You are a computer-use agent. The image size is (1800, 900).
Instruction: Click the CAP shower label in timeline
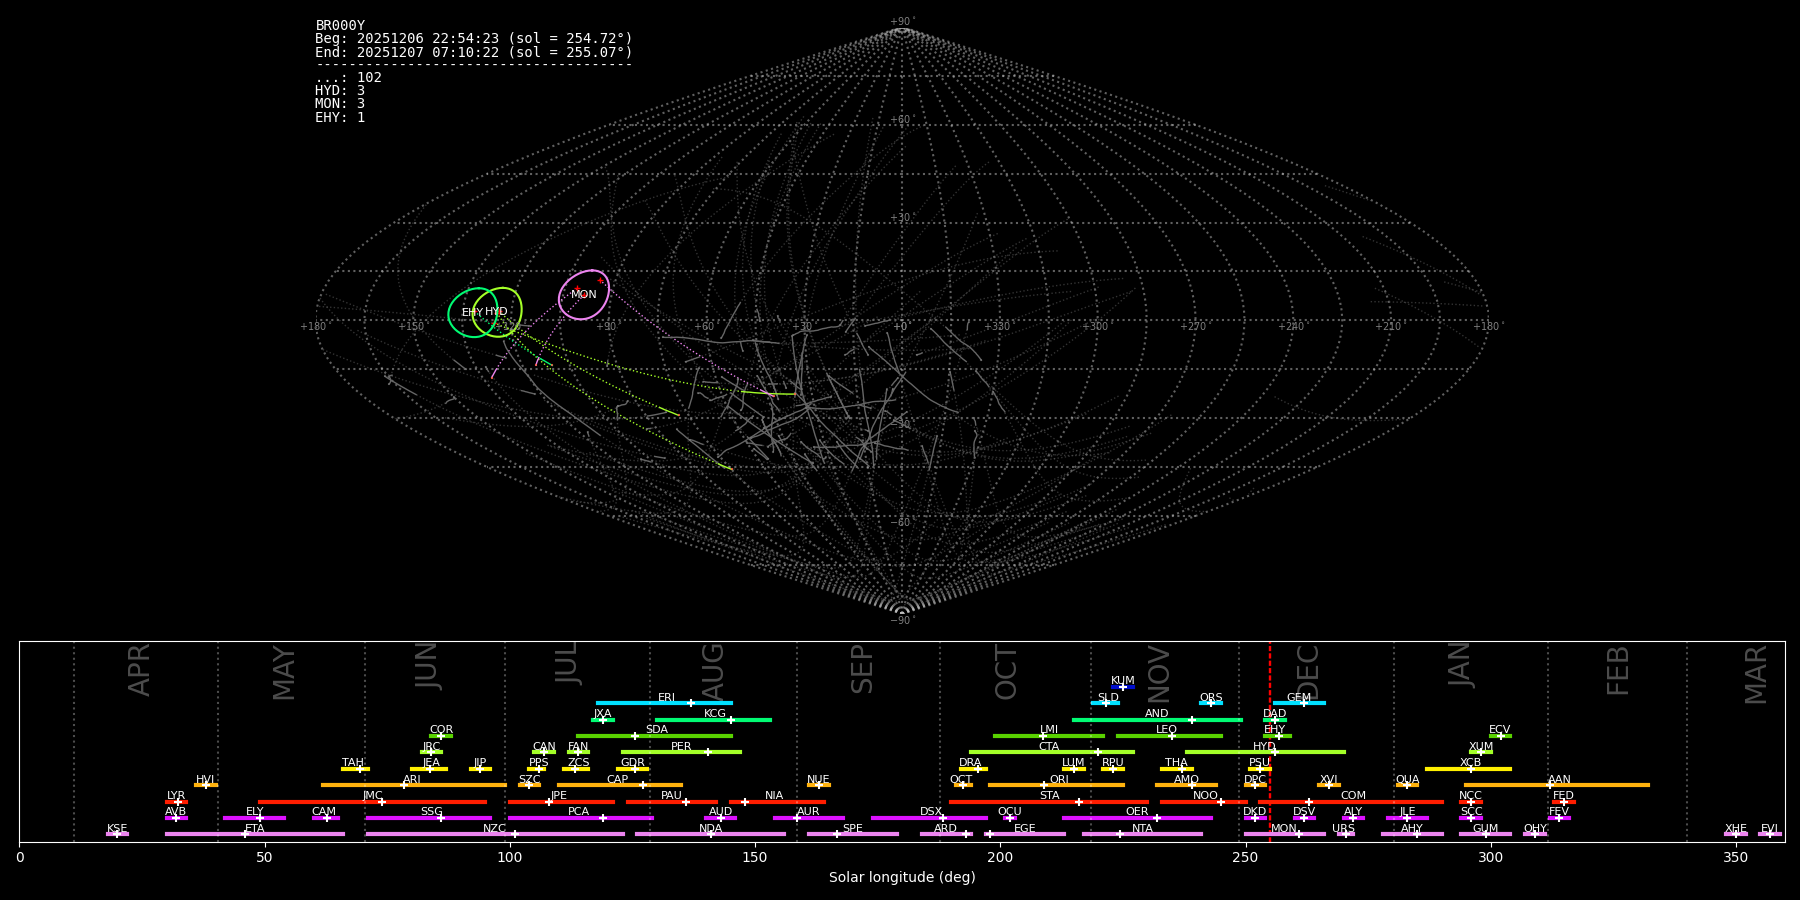tap(618, 780)
